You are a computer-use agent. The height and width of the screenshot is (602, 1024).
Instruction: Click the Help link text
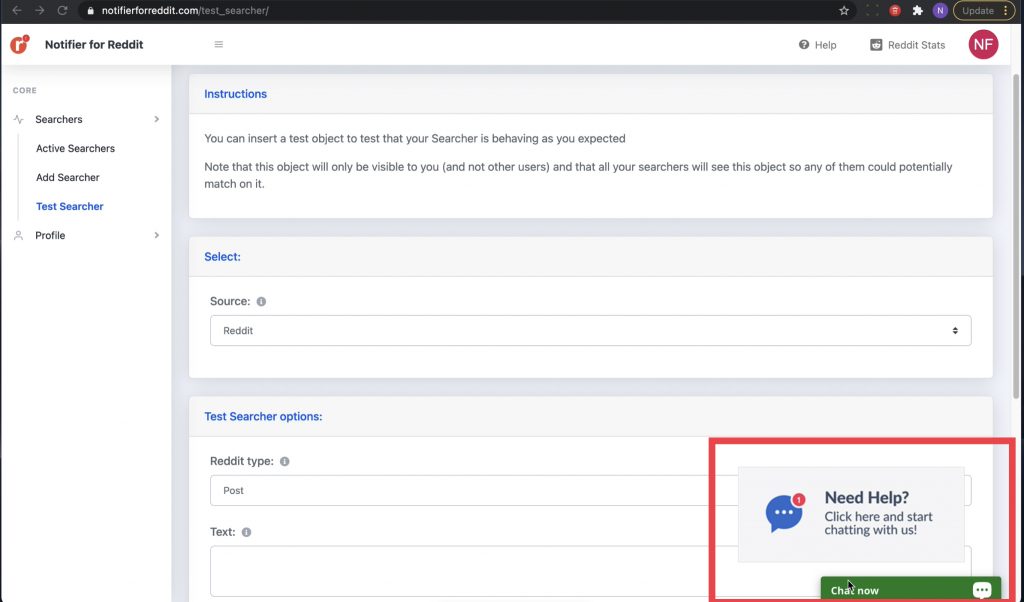[825, 45]
